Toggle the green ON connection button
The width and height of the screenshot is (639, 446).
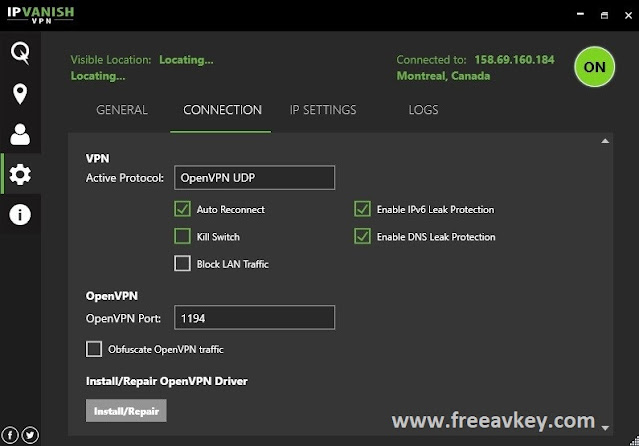pos(594,67)
